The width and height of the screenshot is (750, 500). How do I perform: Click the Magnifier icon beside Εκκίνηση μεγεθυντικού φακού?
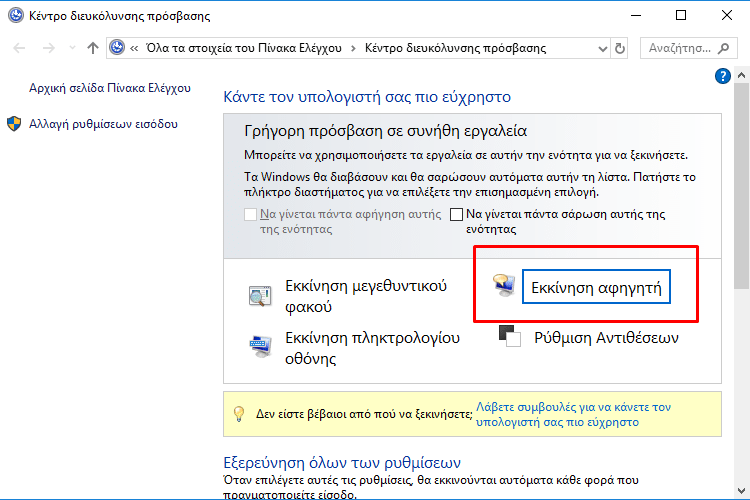click(259, 296)
